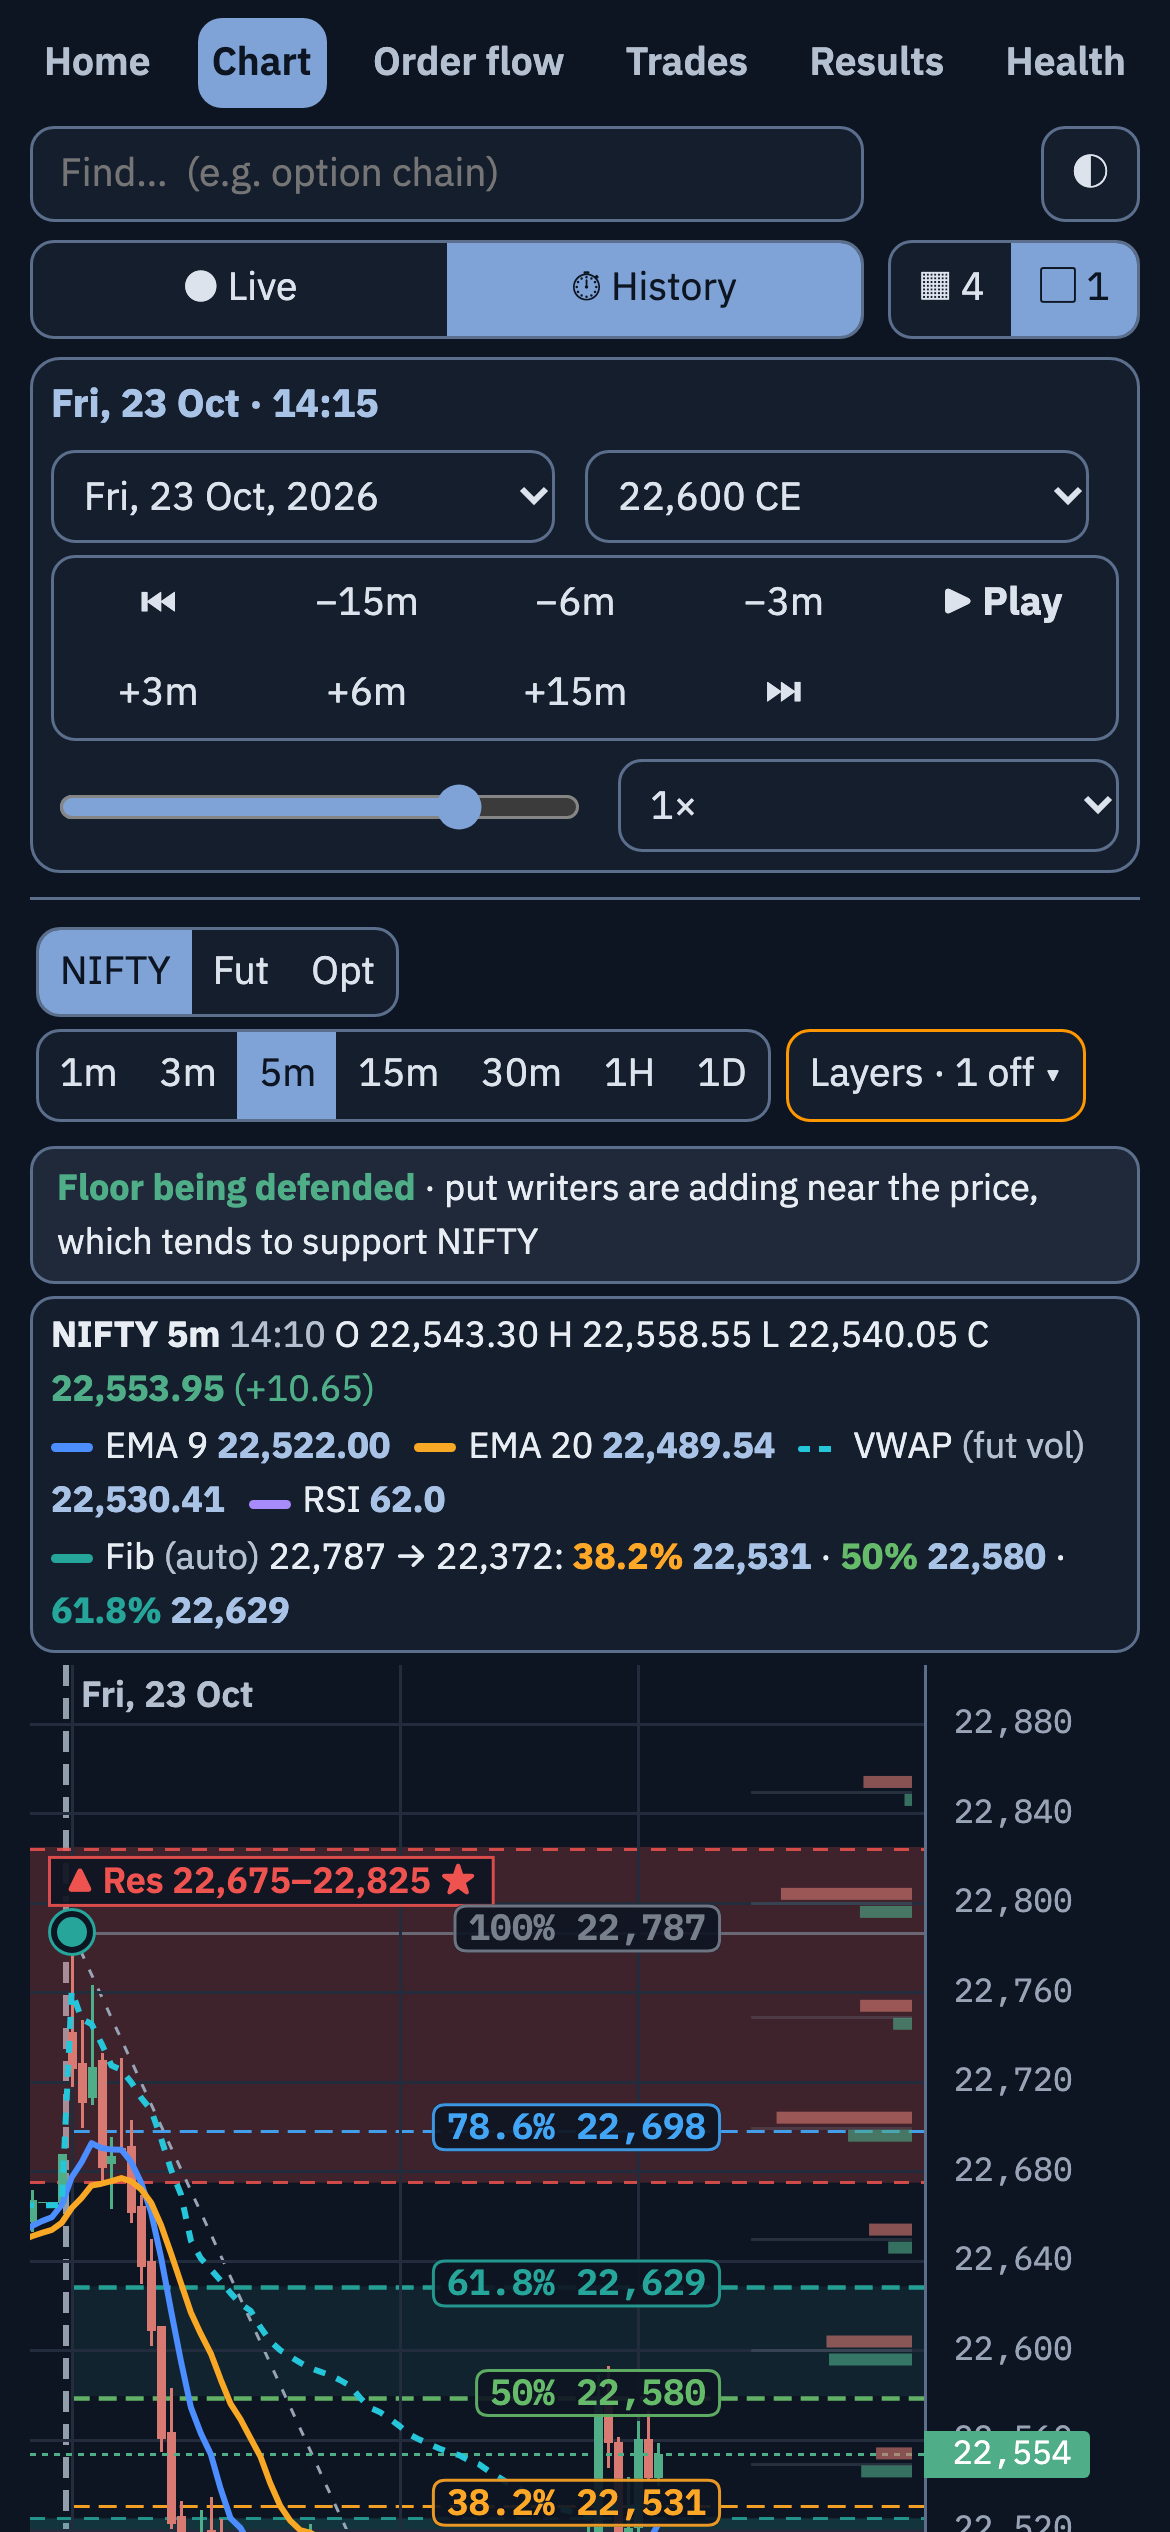
Task: Jump to start with skip-back icon
Action: tap(158, 602)
